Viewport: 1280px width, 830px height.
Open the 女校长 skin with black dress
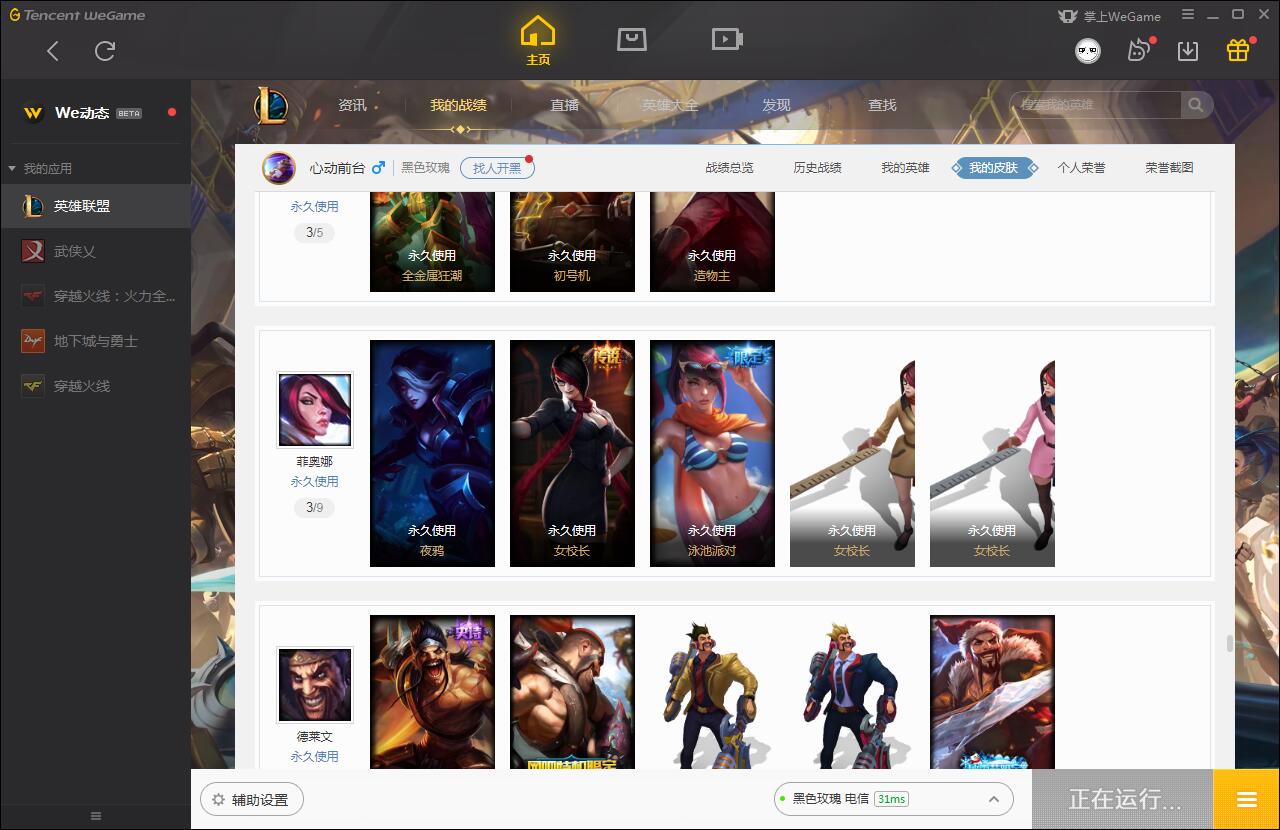[x=572, y=453]
